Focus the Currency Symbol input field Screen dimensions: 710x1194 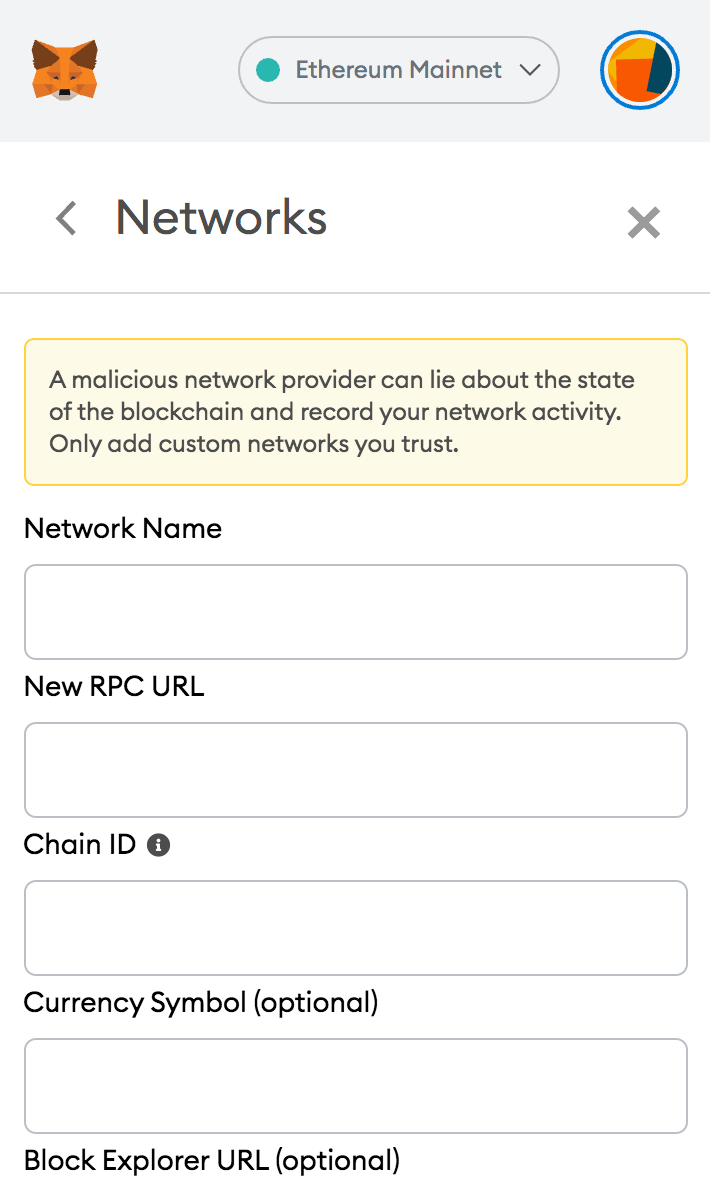coord(355,1086)
